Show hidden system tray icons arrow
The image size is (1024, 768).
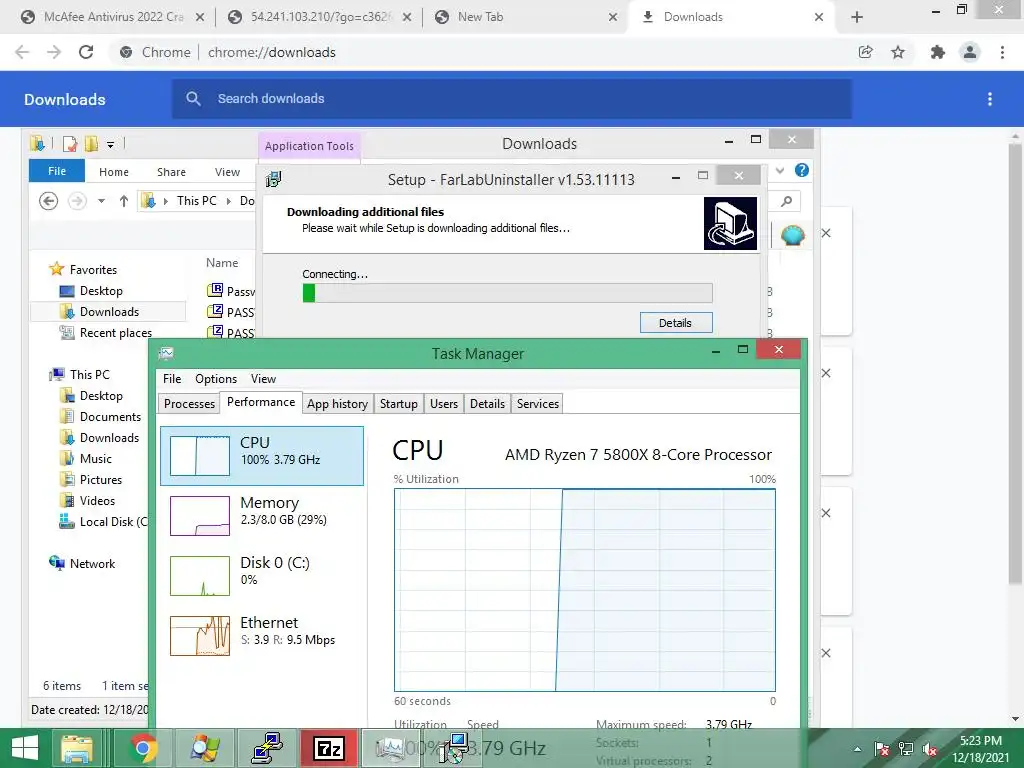click(x=857, y=749)
